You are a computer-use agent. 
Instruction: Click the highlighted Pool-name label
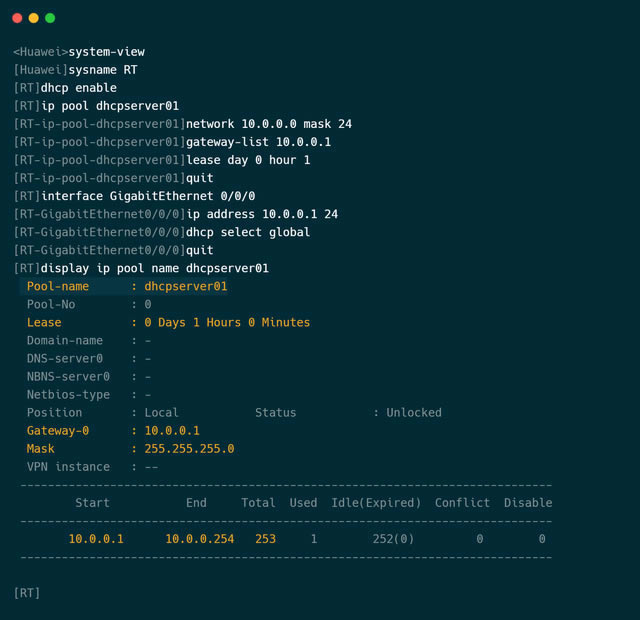pos(58,286)
